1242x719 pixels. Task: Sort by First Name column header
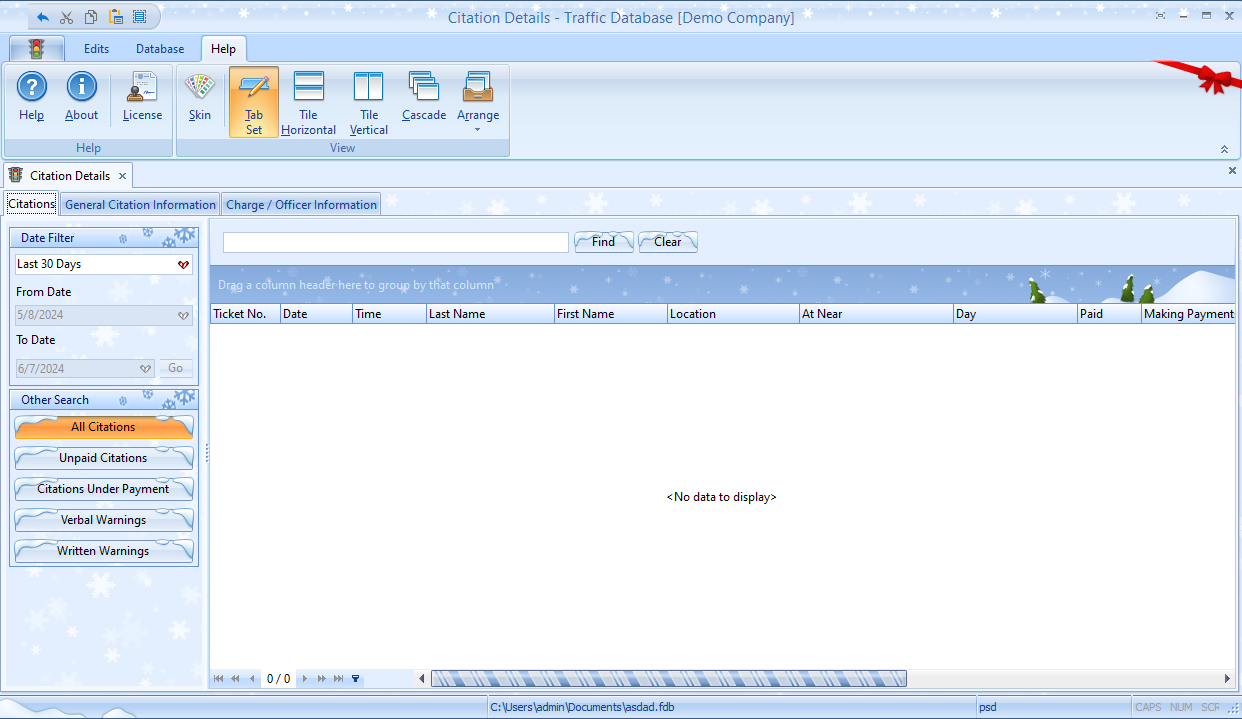pos(610,314)
